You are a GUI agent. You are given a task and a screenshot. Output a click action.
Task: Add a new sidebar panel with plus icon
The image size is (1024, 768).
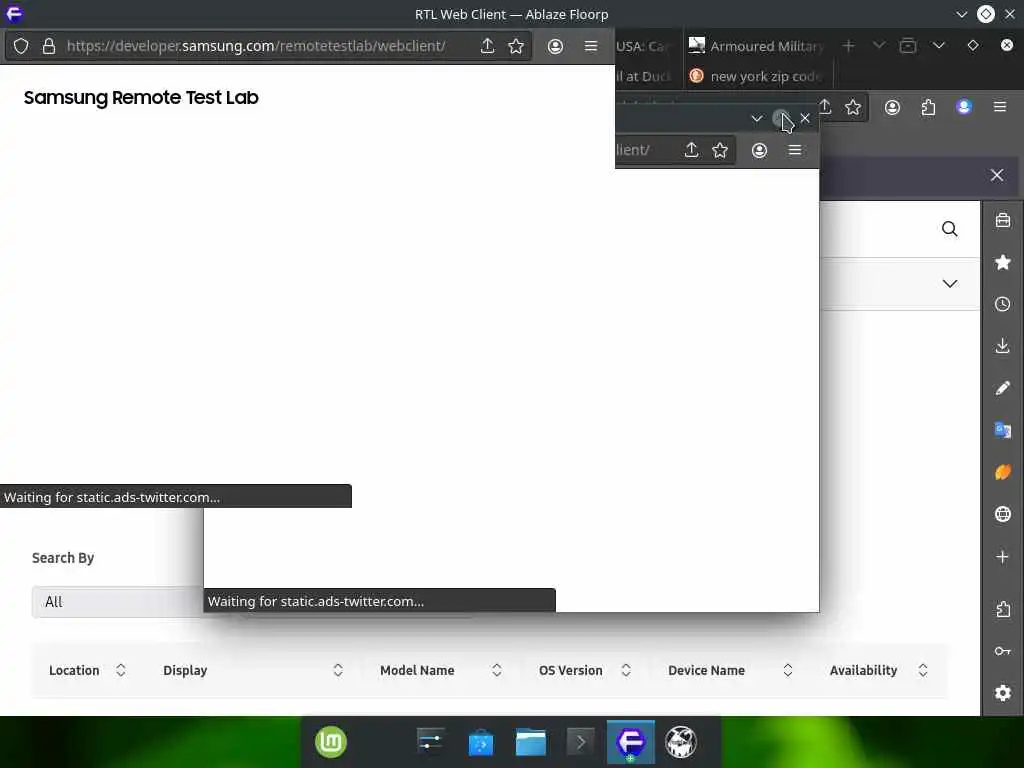tap(1002, 557)
